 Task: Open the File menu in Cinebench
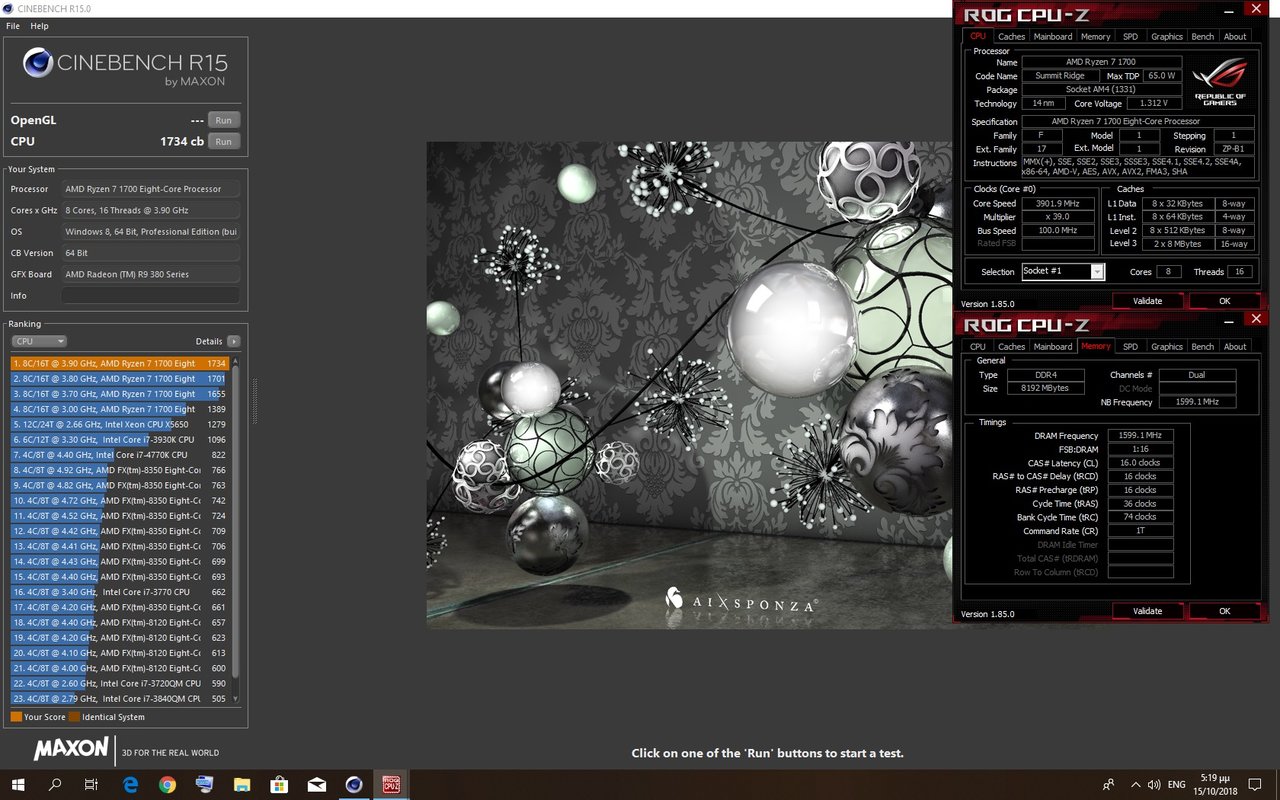(13, 25)
